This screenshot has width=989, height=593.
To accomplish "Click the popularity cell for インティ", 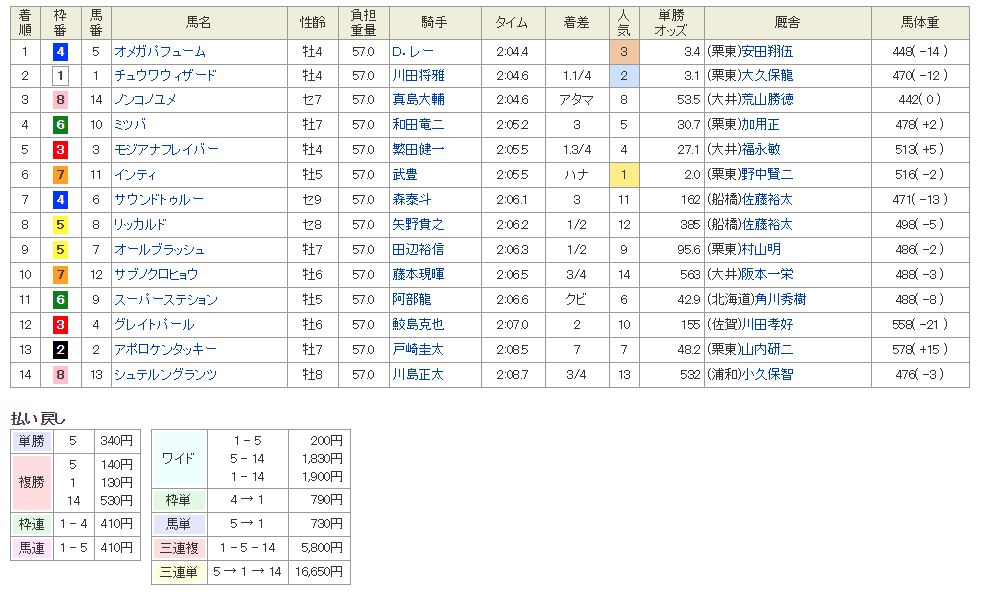I will pyautogui.click(x=624, y=175).
